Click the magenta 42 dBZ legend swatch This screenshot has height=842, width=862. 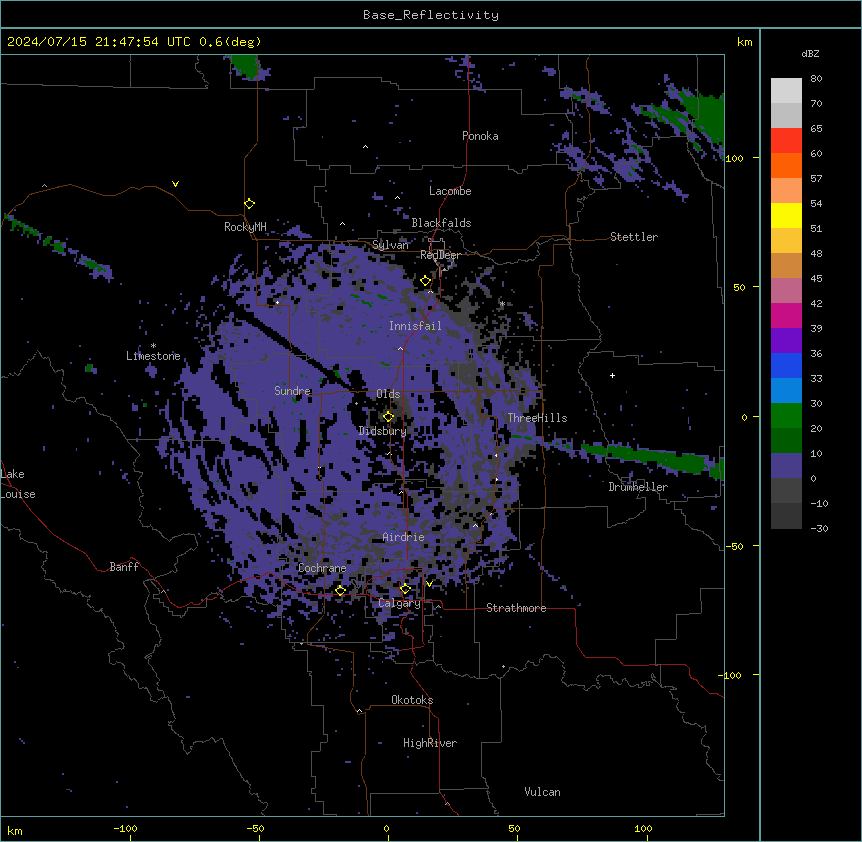point(786,315)
